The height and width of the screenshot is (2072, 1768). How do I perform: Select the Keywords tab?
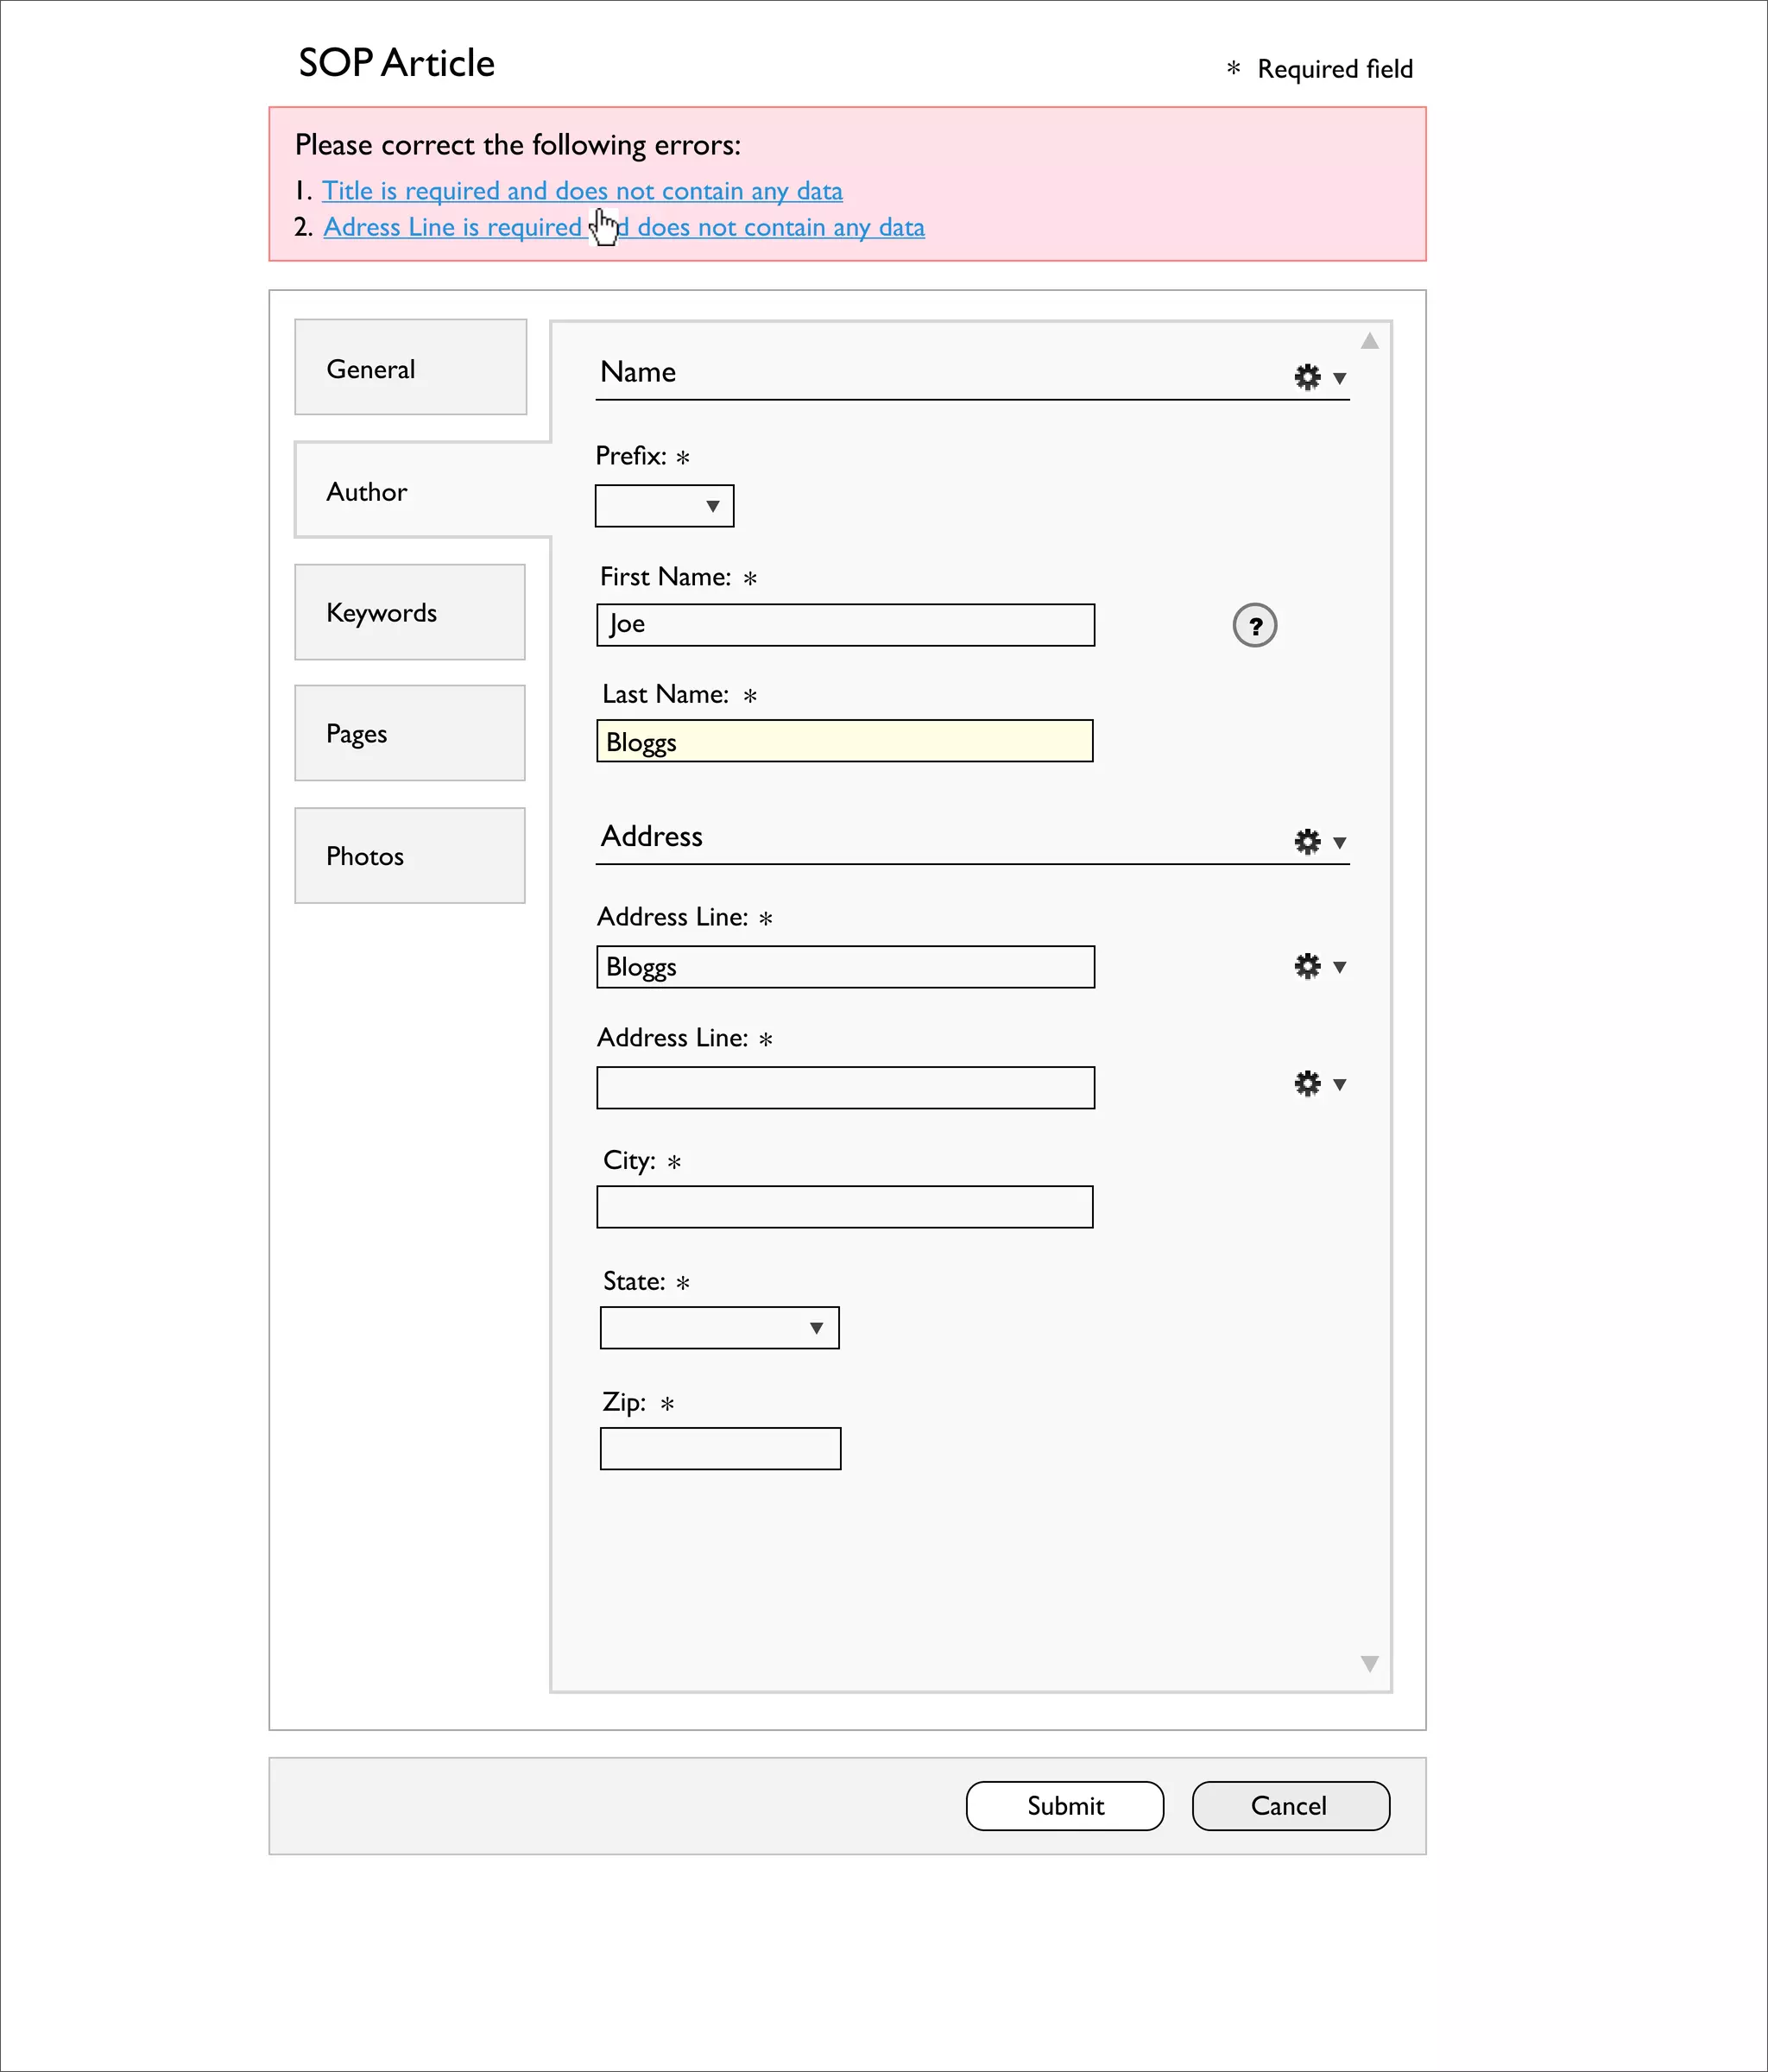click(410, 612)
